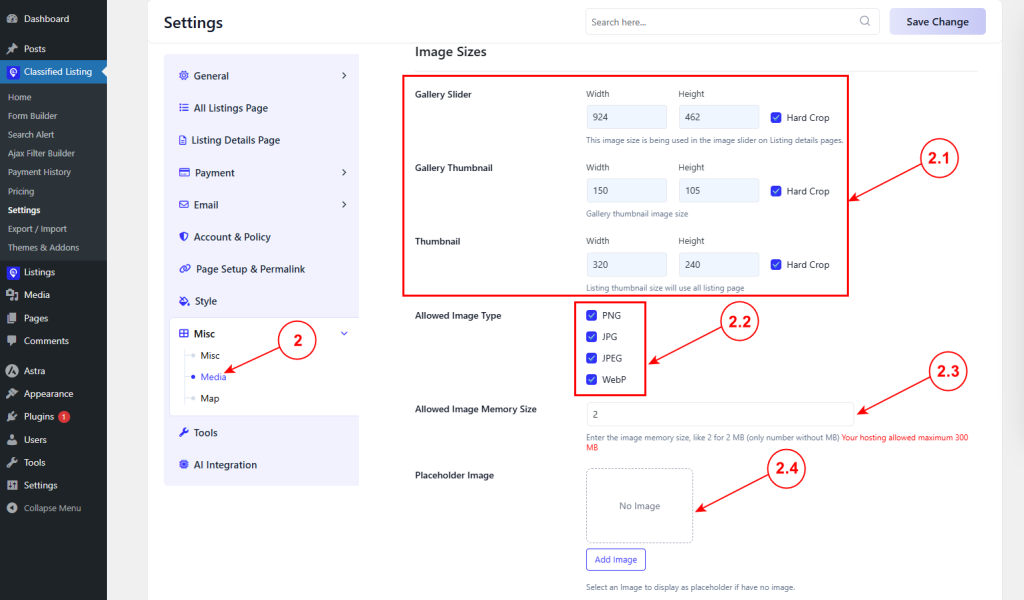
Task: Click the Page Setup & Permalink link icon
Action: (x=185, y=268)
